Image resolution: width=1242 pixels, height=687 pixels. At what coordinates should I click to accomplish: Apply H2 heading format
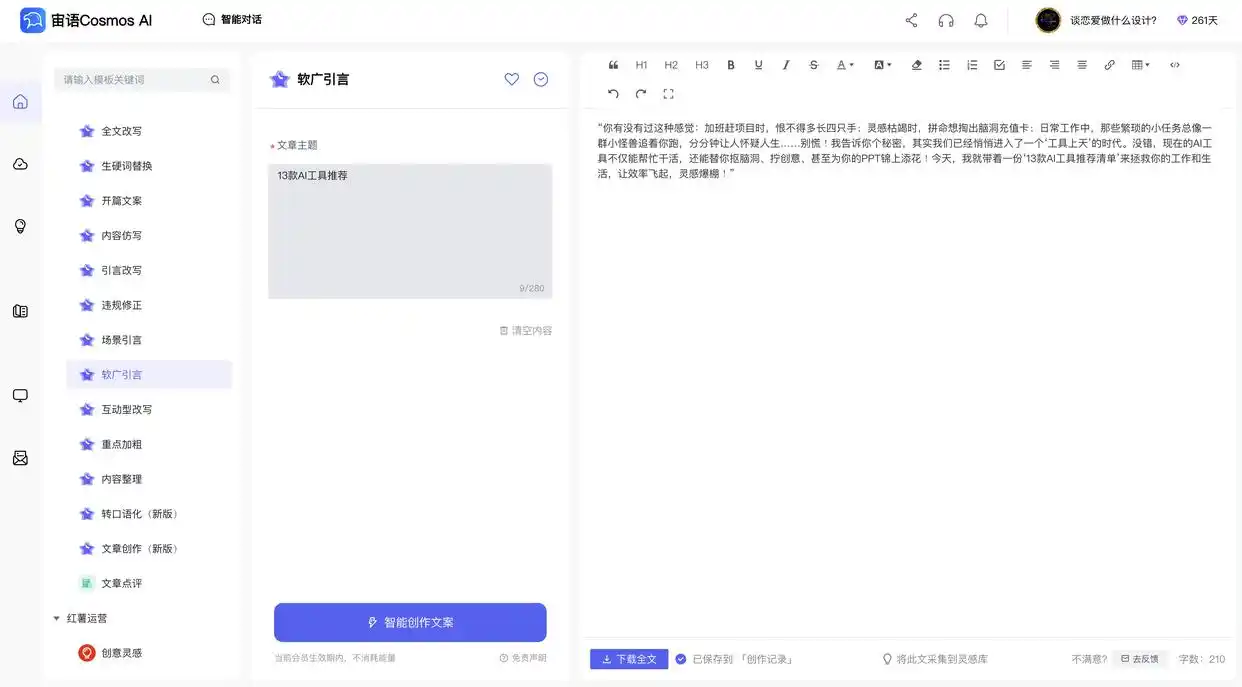click(x=671, y=65)
